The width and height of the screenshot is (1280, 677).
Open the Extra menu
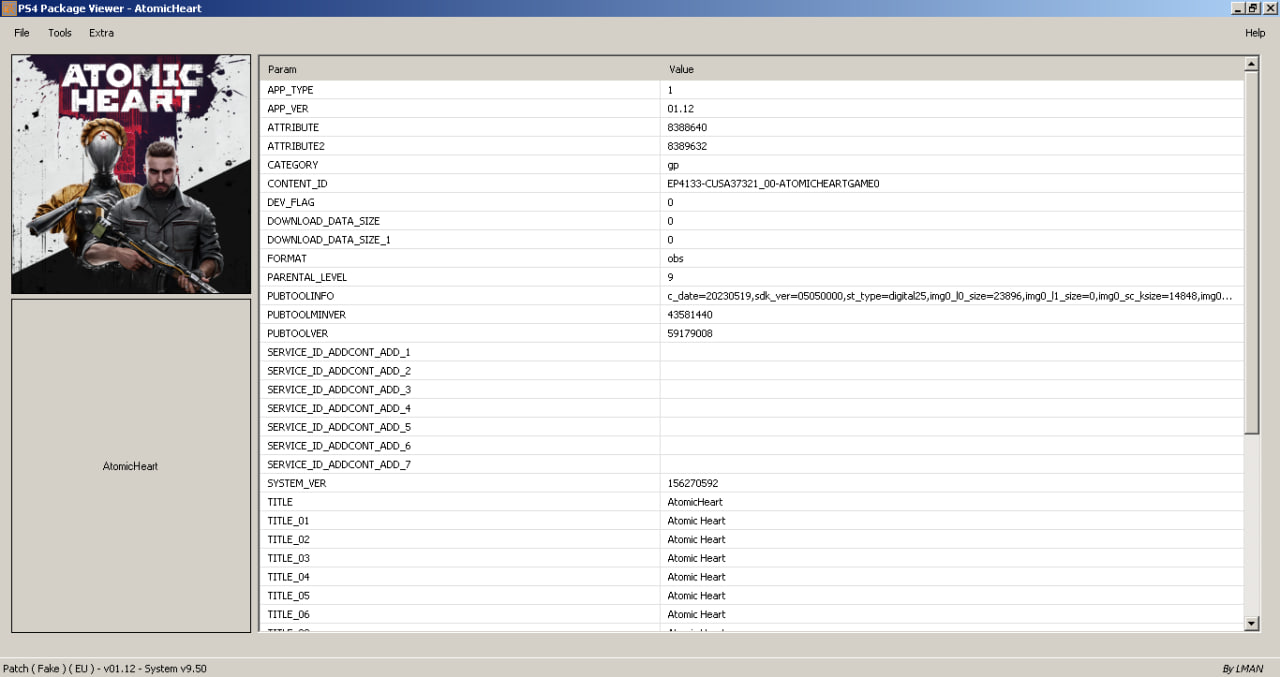pyautogui.click(x=101, y=33)
